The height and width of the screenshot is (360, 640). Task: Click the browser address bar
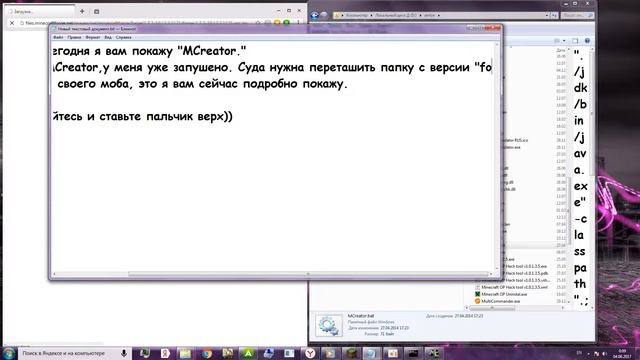139,23
